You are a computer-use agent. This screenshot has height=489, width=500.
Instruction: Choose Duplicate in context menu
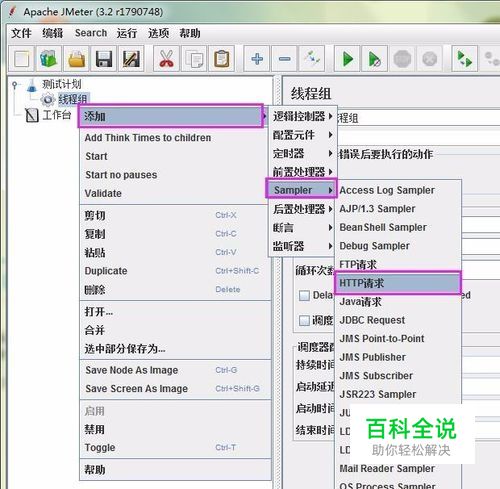tap(176, 271)
